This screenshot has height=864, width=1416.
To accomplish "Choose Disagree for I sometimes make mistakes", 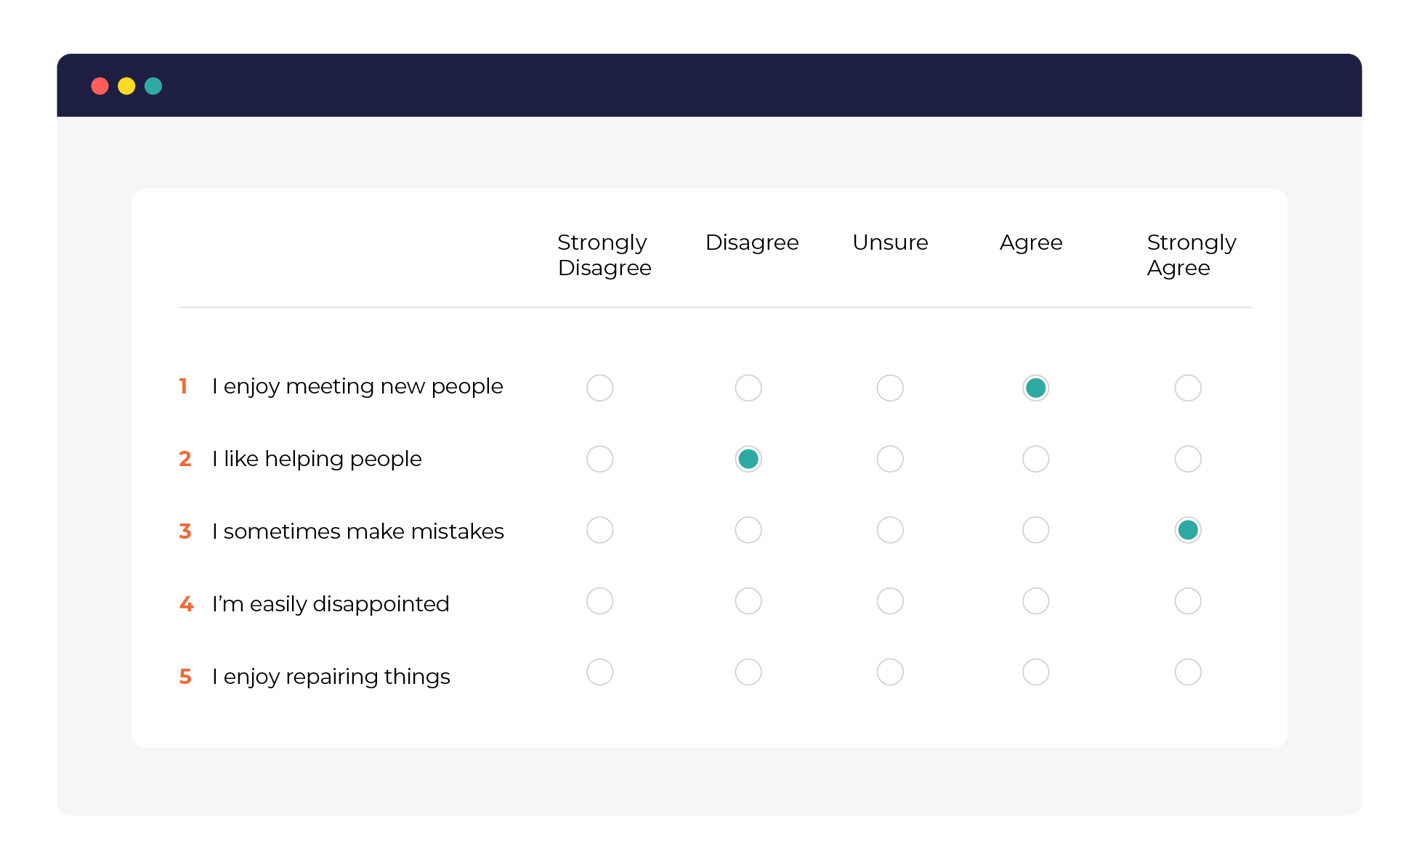I will (x=748, y=530).
